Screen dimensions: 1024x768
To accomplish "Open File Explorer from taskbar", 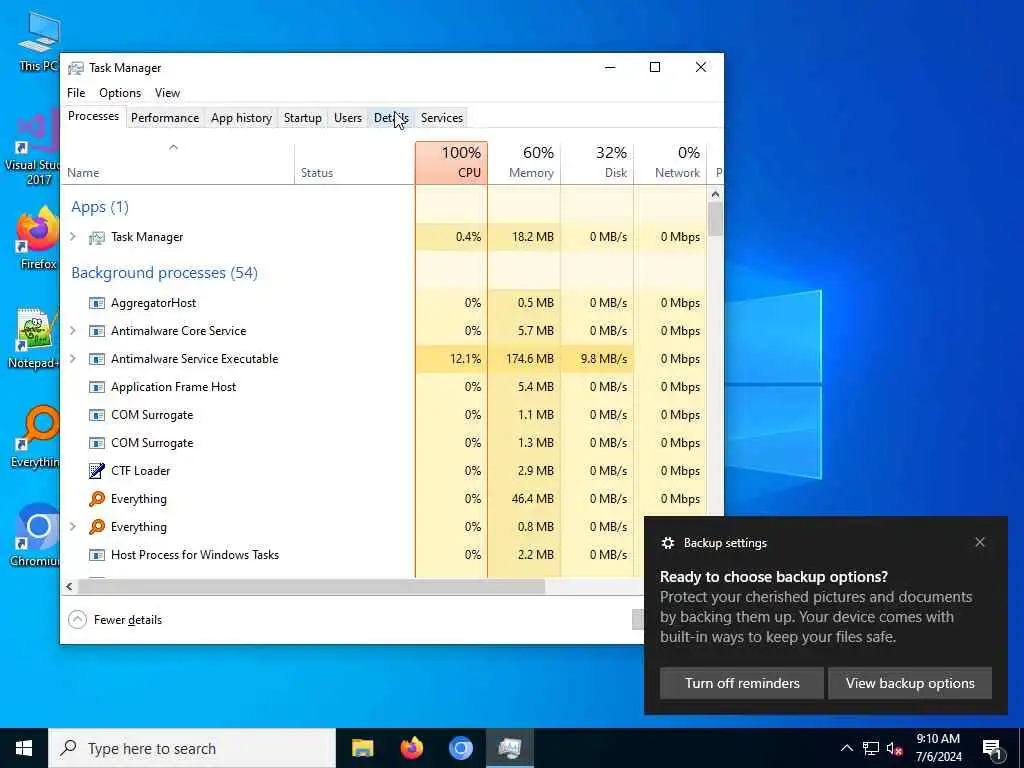I will point(362,748).
